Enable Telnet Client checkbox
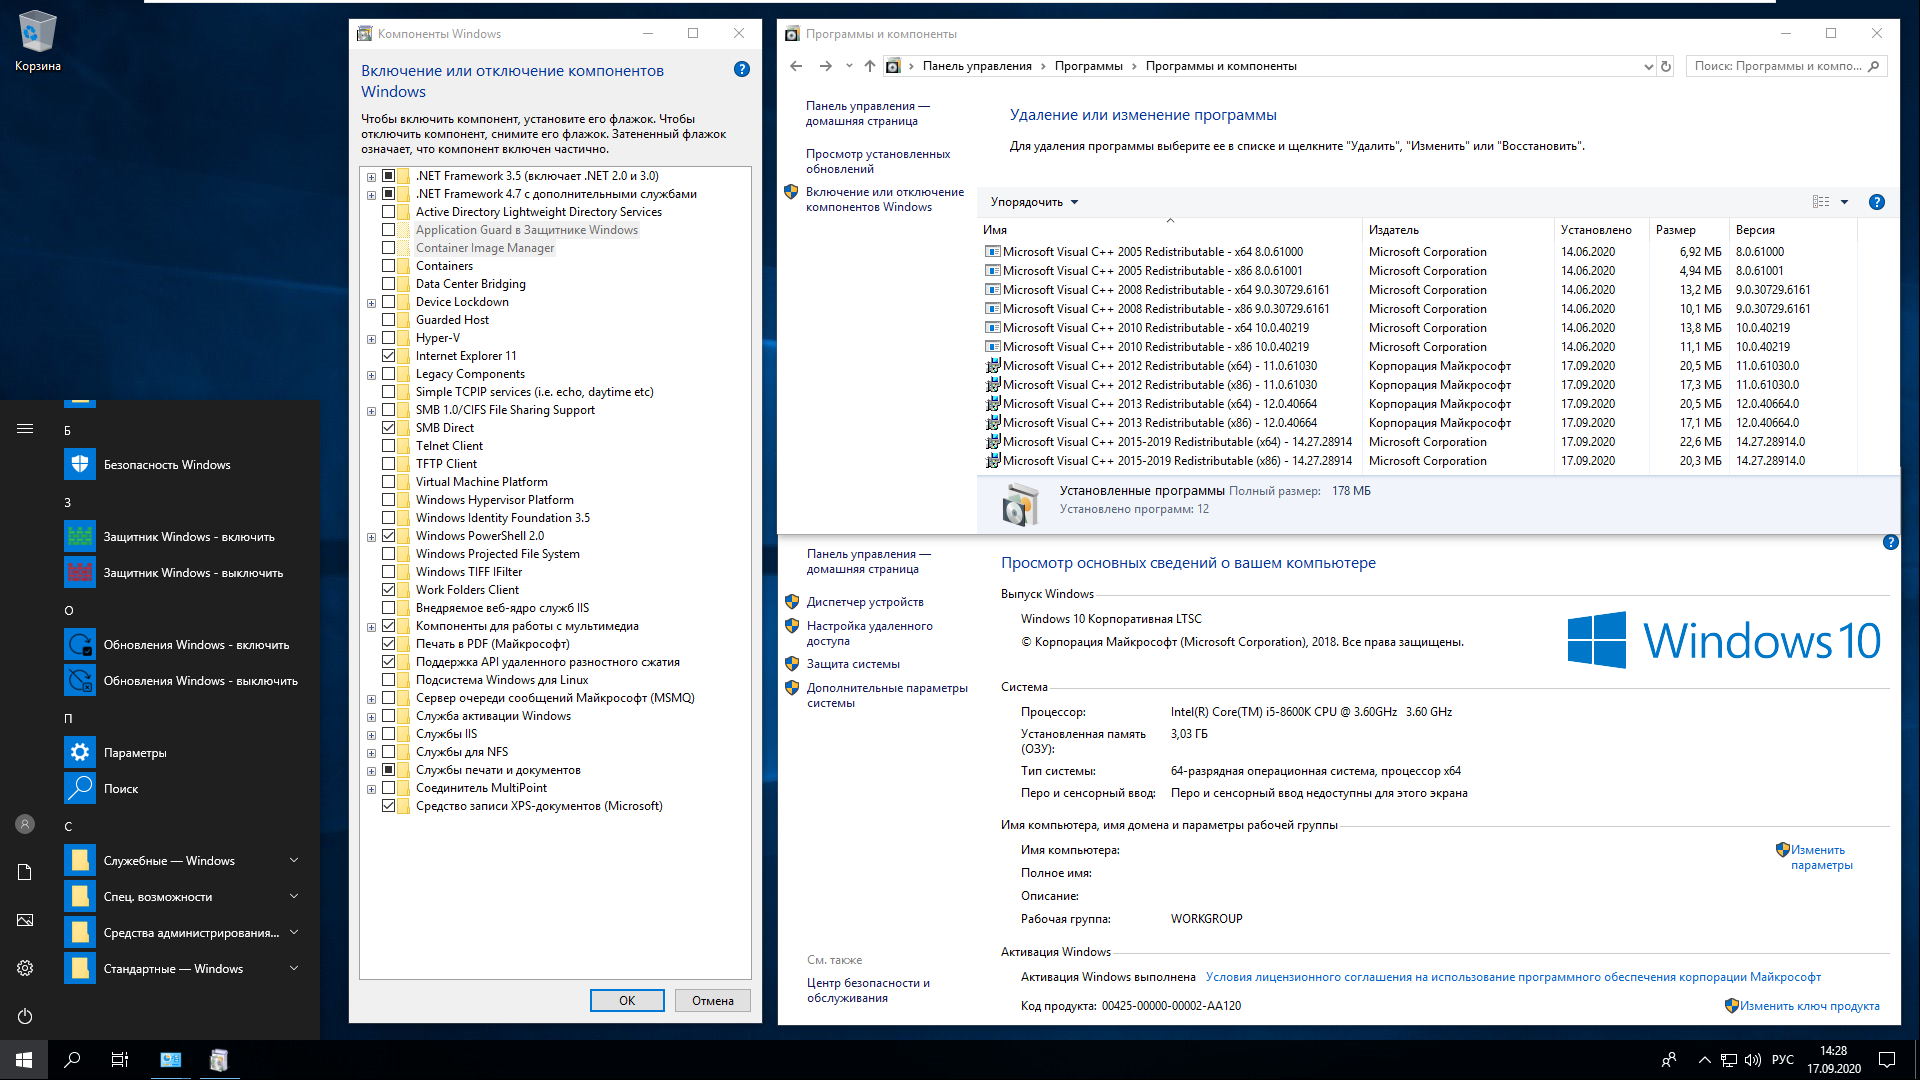 pyautogui.click(x=389, y=446)
